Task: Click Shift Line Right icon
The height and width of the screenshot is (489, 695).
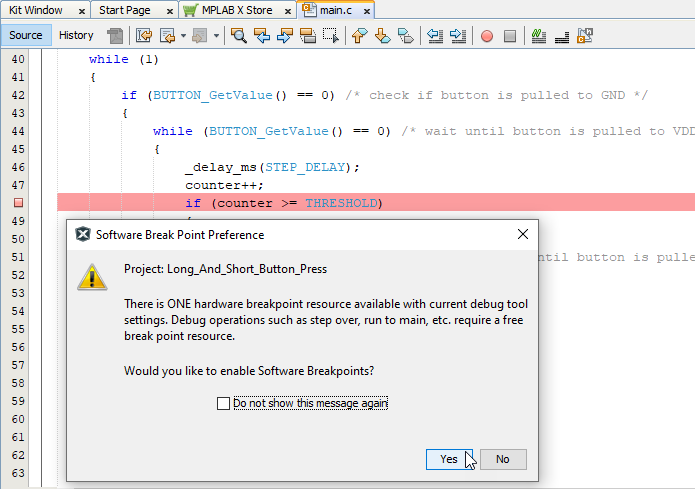Action: tap(457, 36)
